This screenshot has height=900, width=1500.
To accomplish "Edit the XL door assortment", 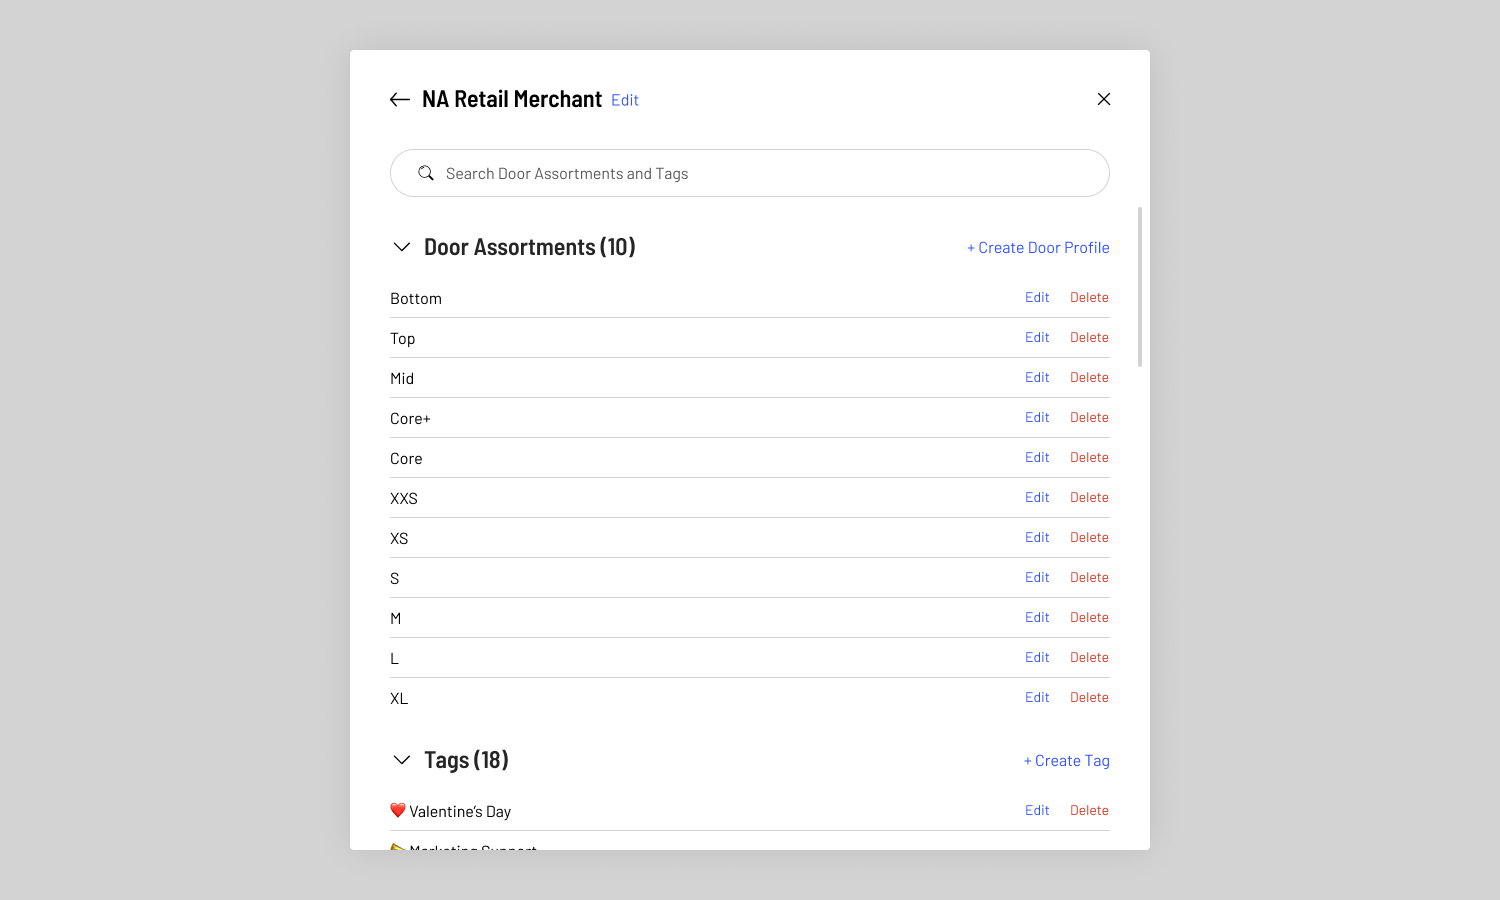I will click(x=1037, y=697).
